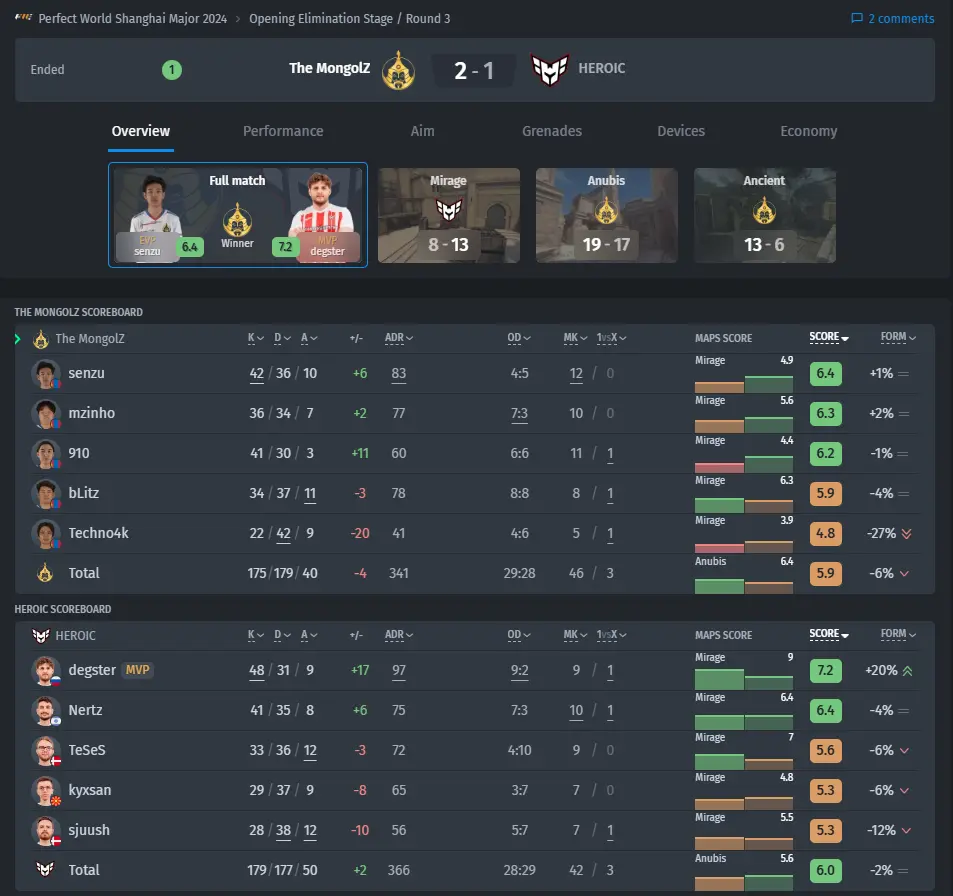Click degster's green form-up double chevron
Screen dimensions: 953x896
(907, 671)
